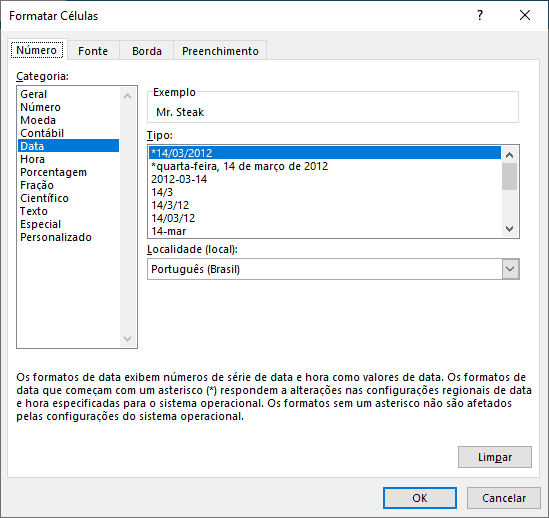Screen dimensions: 549x518
Task: Switch to the Fonte tab
Action: tap(93, 51)
